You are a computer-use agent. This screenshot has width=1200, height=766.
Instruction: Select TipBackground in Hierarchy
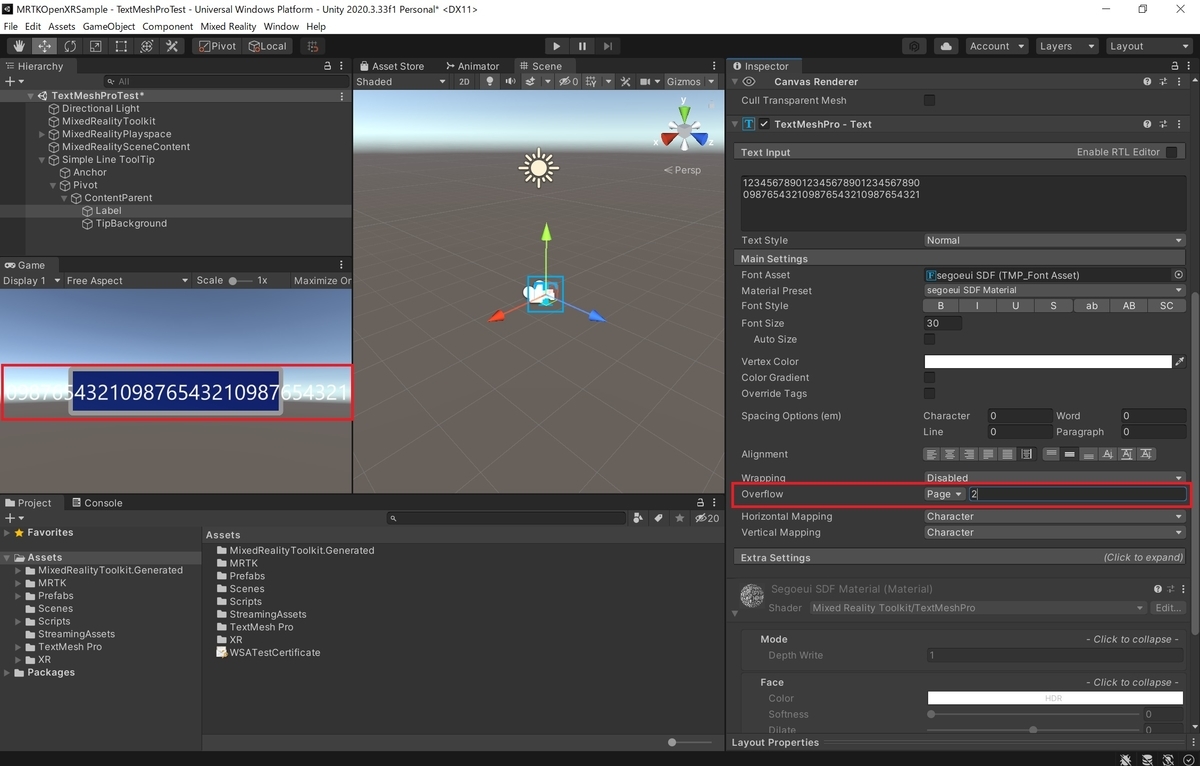pyautogui.click(x=131, y=224)
